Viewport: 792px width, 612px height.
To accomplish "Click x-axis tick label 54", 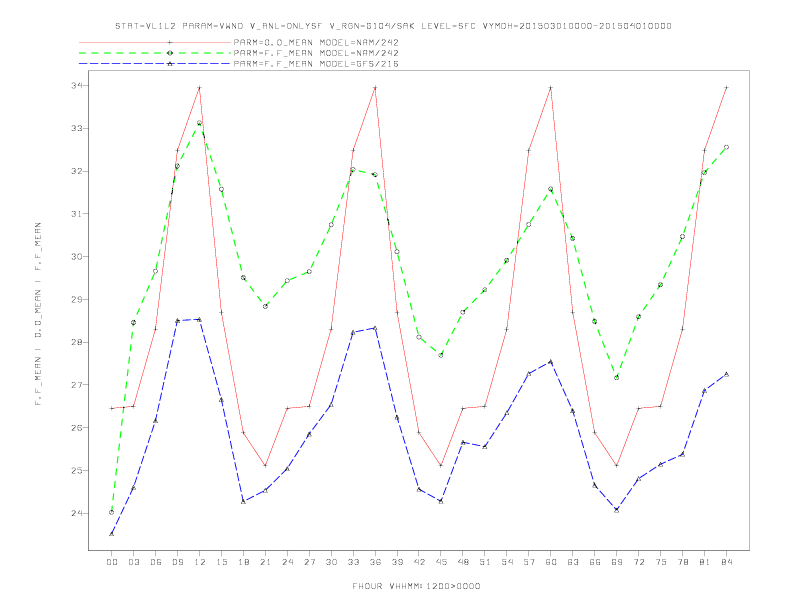I will pyautogui.click(x=507, y=562).
